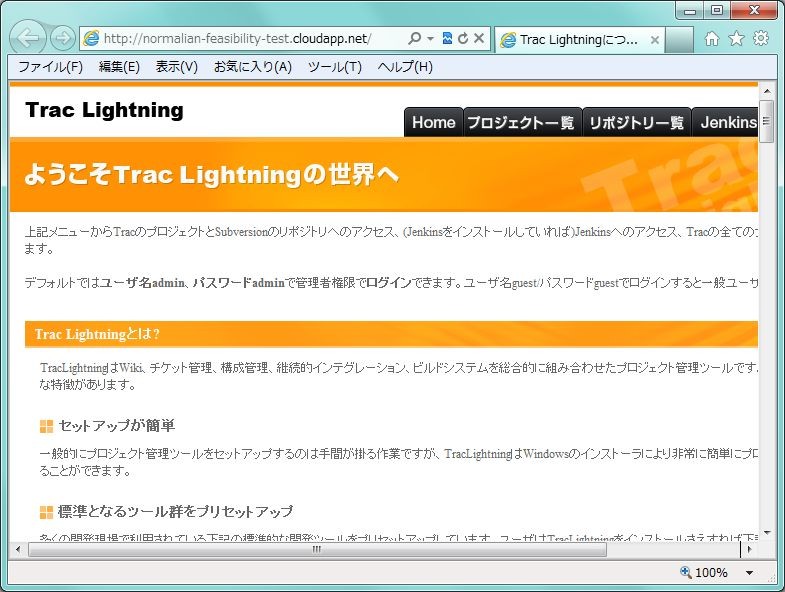Open the 編集(E) menu

119,67
